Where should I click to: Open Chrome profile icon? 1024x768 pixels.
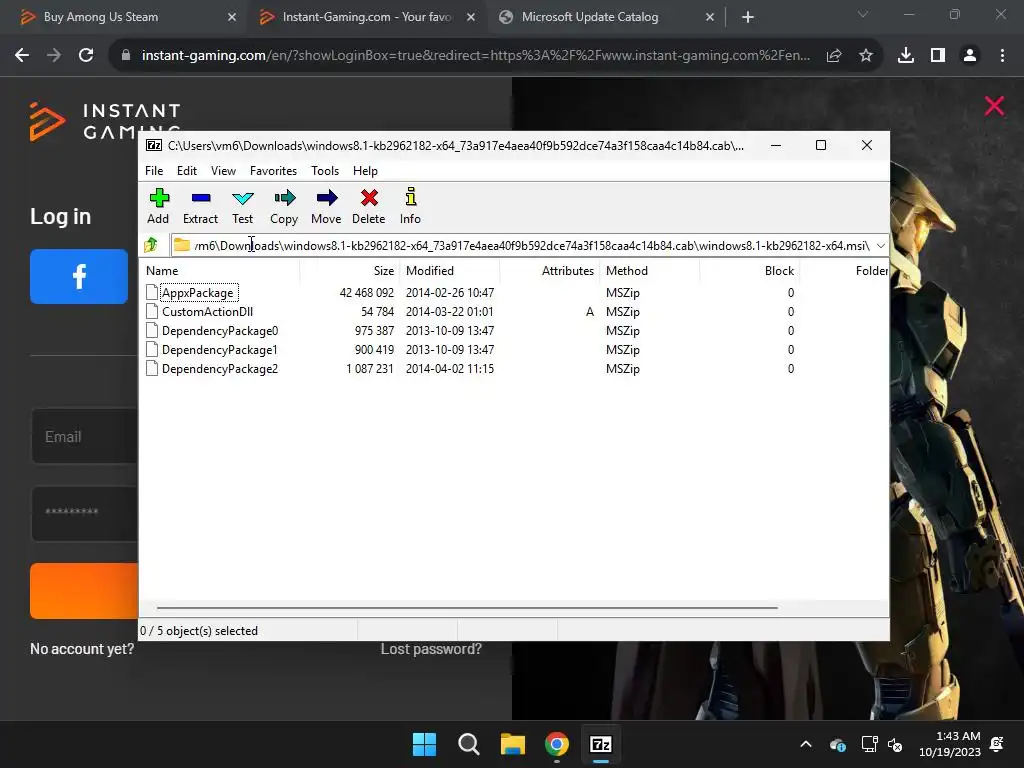(x=970, y=56)
